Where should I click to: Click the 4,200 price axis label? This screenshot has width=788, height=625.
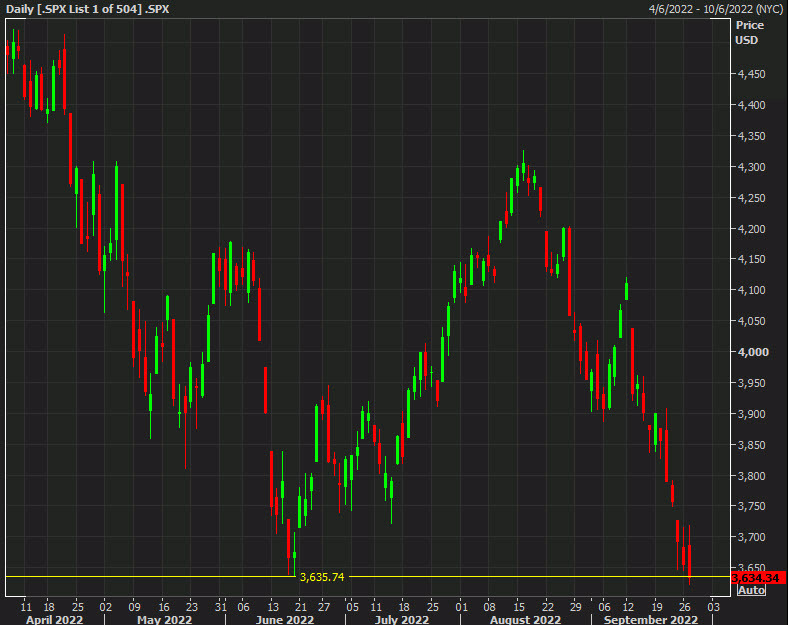[x=751, y=229]
